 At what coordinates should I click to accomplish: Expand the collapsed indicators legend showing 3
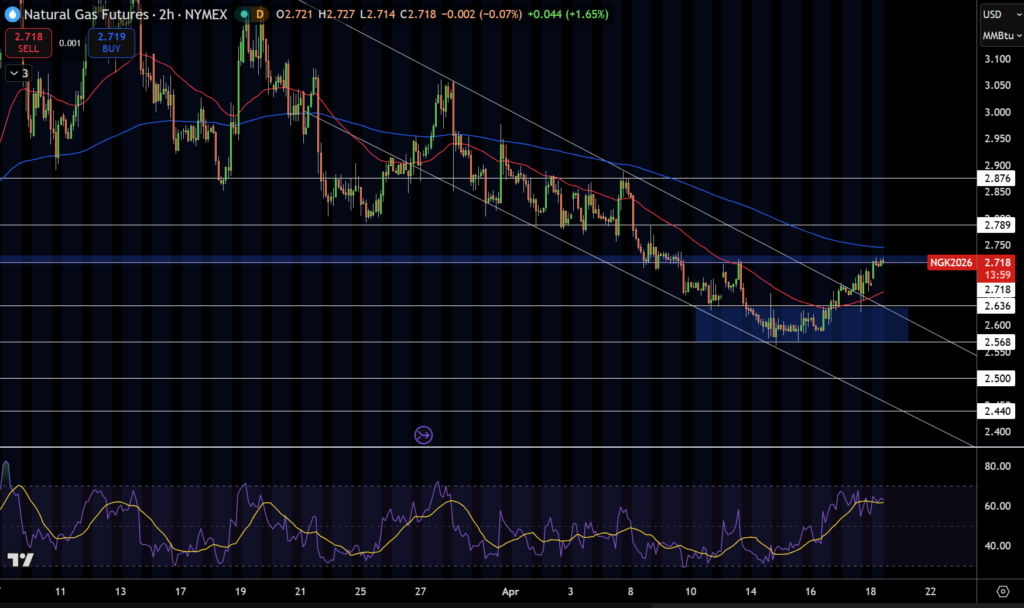18,73
